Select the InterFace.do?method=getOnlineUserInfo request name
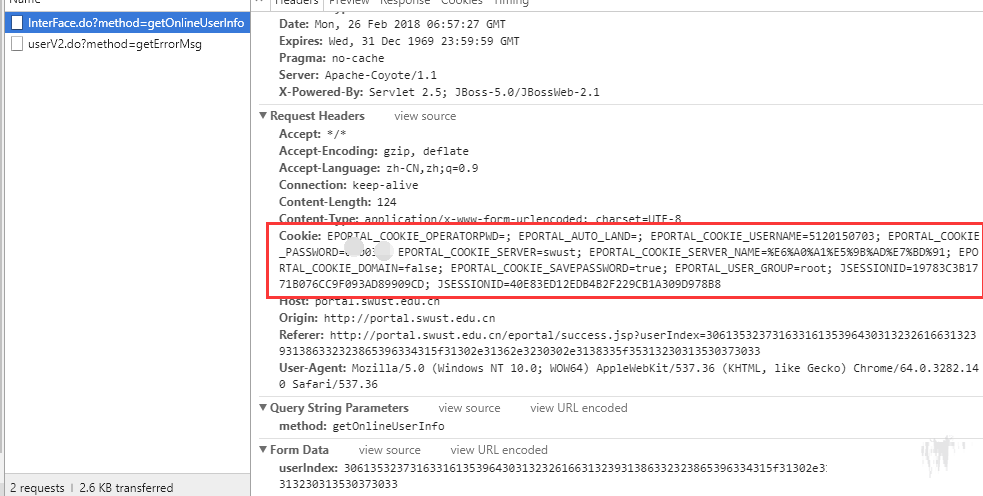This screenshot has height=496, width=983. [135, 22]
